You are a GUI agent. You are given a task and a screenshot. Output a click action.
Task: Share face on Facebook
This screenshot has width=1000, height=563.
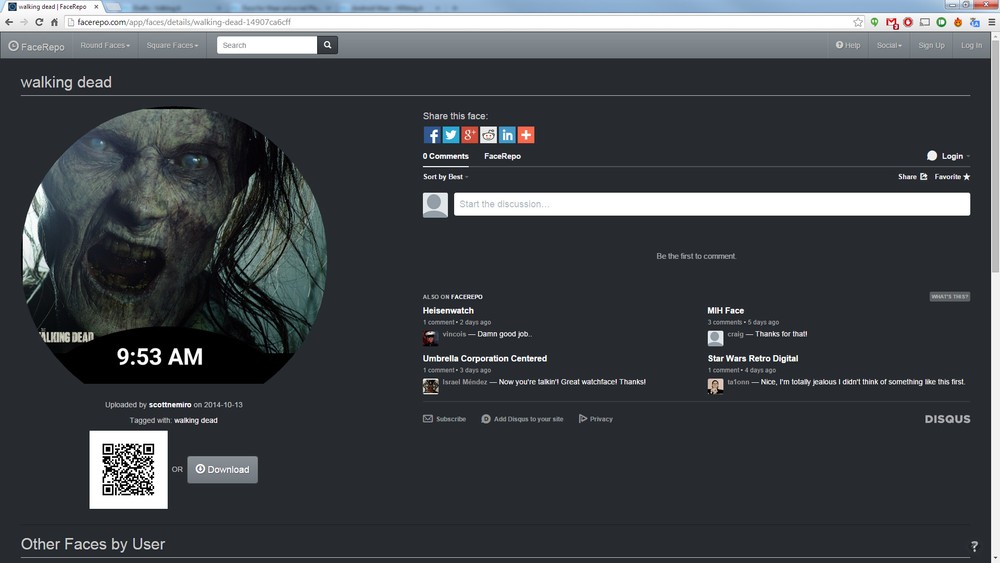tap(432, 135)
